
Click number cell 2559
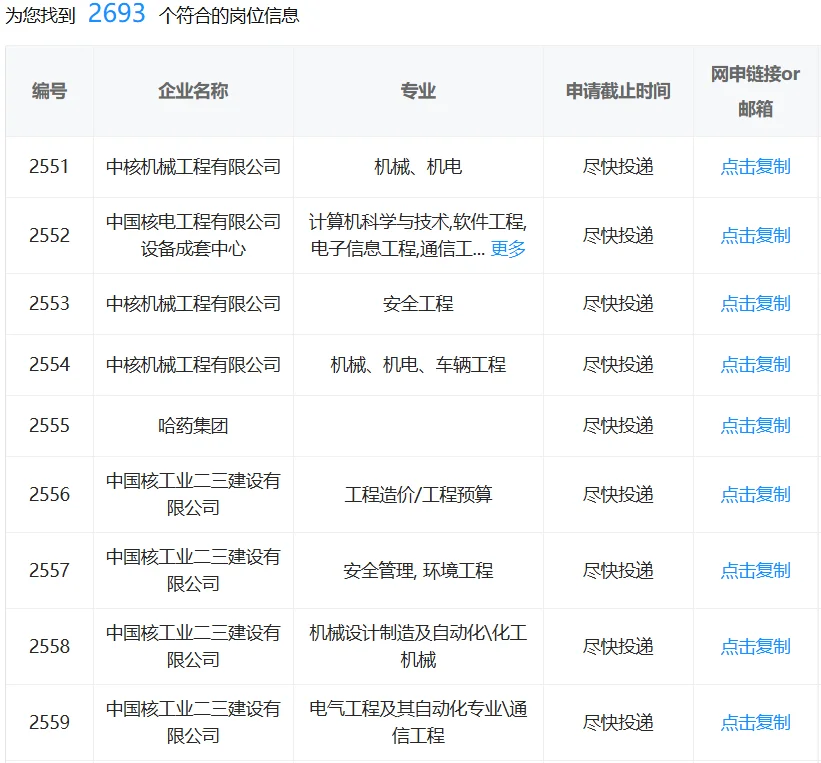point(49,723)
